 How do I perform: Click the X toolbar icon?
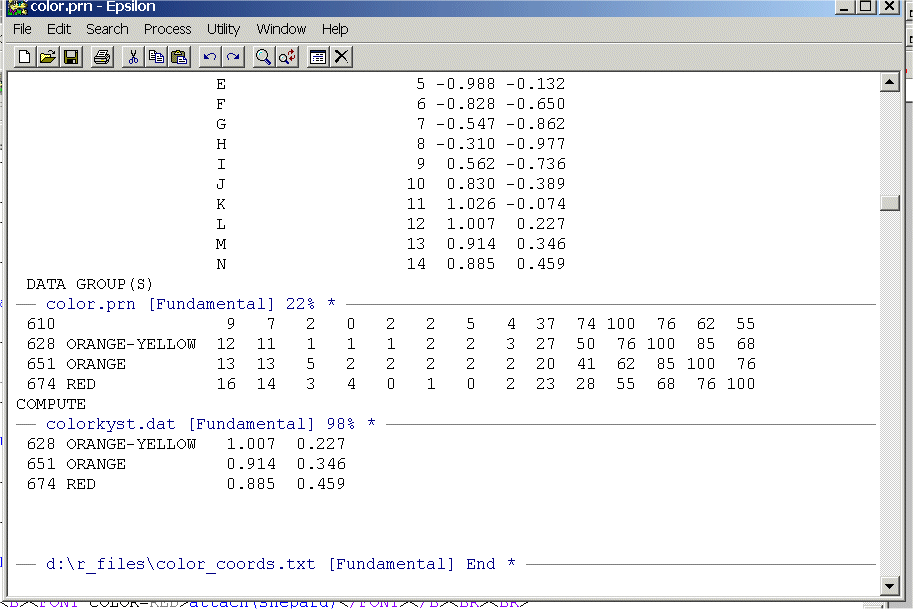[x=341, y=57]
